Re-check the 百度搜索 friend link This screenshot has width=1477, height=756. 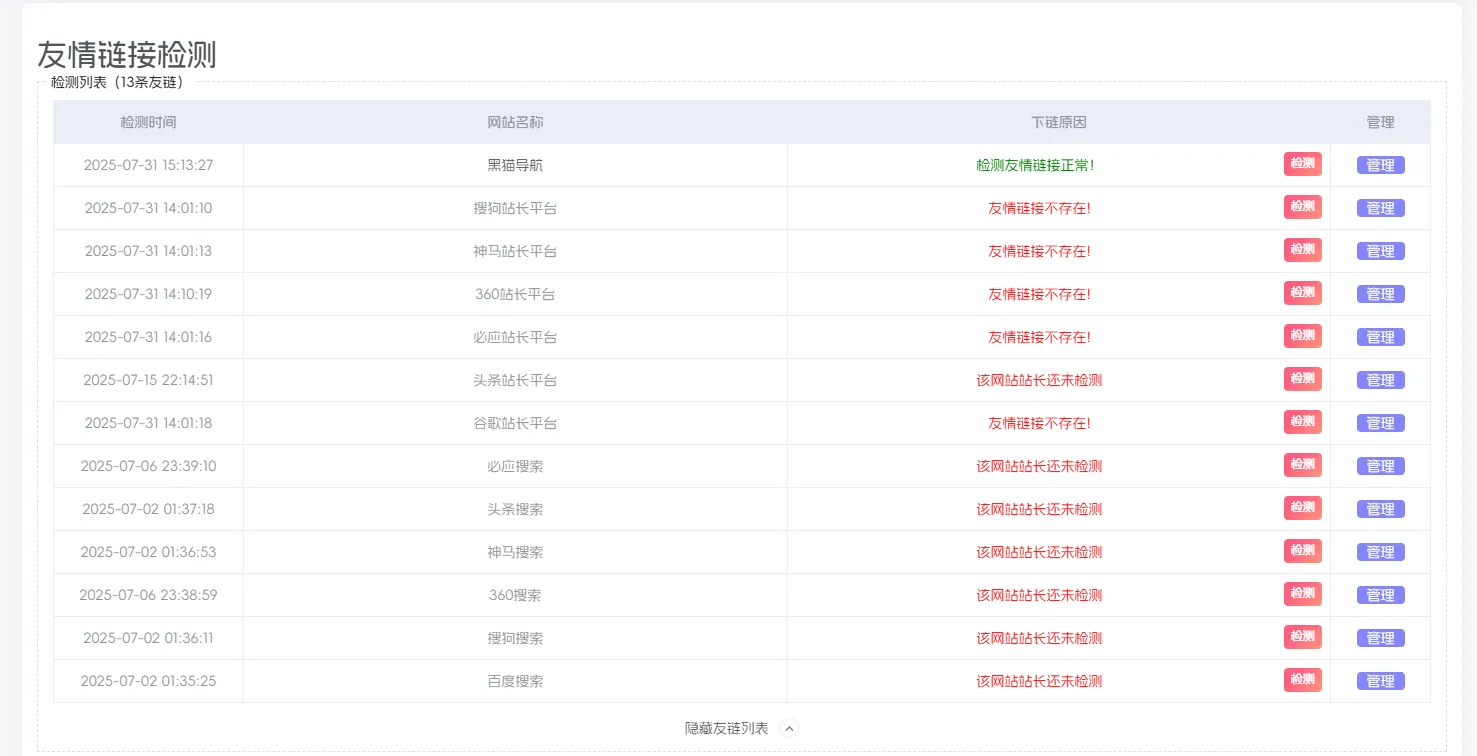point(1302,680)
